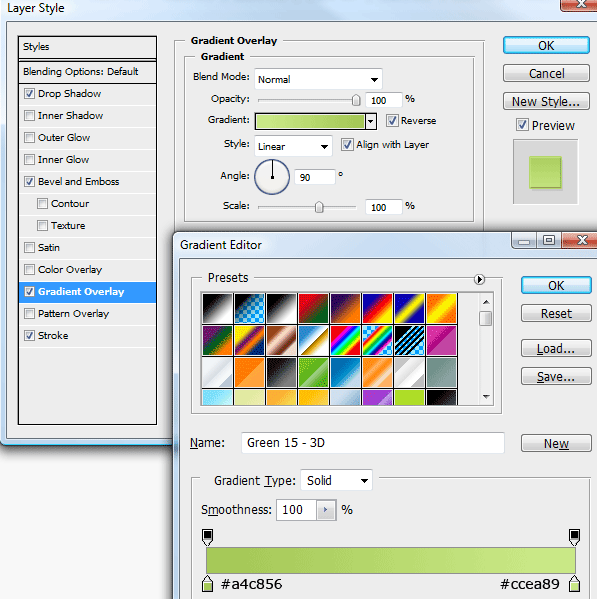
Task: Disable the Reverse checkbox
Action: pos(392,121)
